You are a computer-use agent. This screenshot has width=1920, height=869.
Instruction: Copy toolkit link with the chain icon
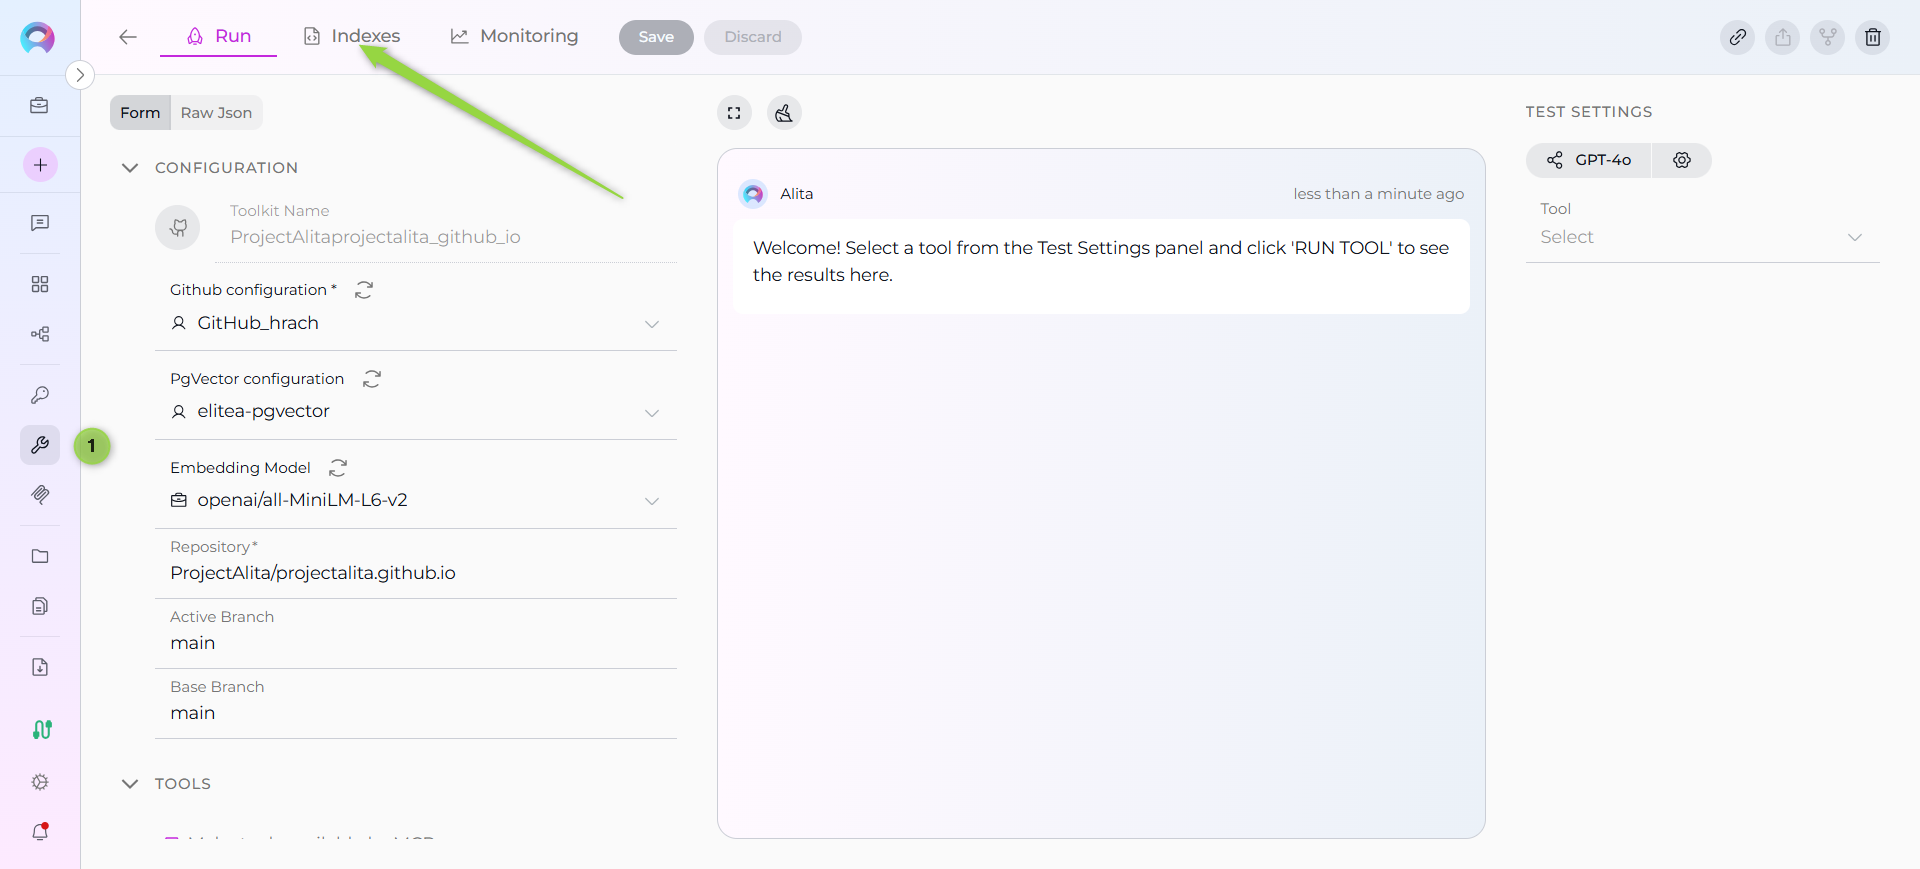1738,37
